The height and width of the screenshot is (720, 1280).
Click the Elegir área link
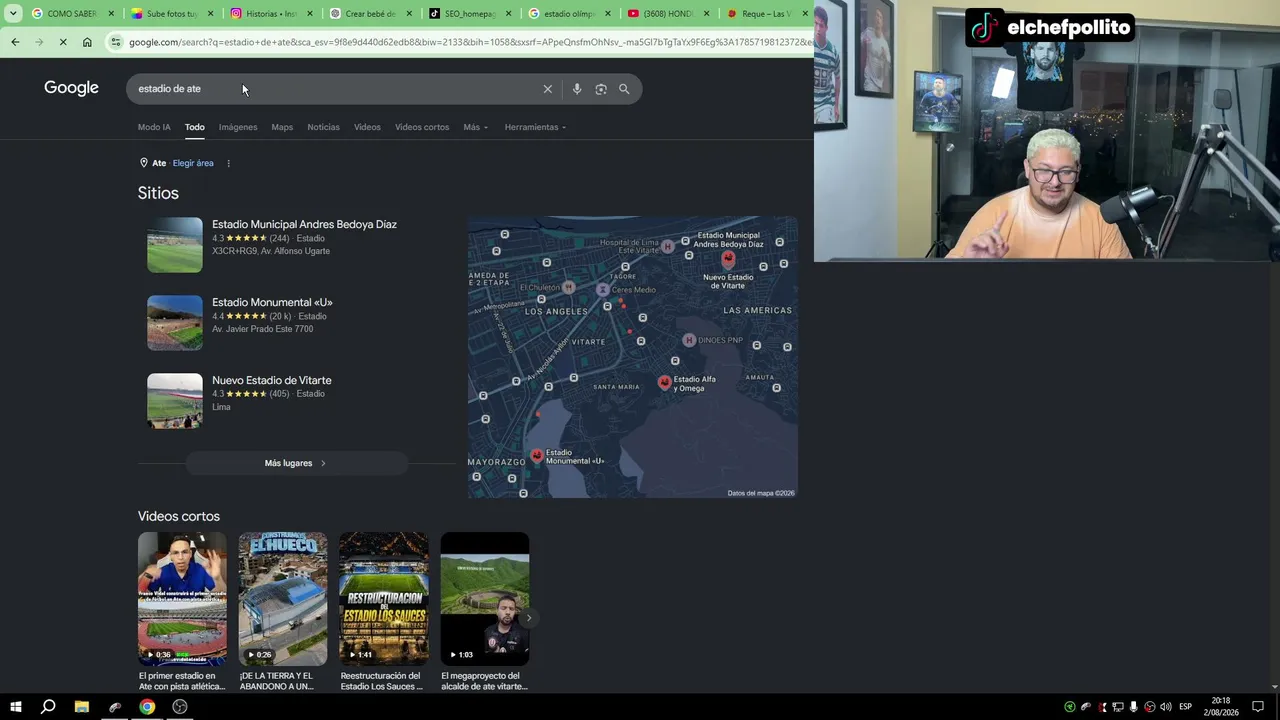193,163
